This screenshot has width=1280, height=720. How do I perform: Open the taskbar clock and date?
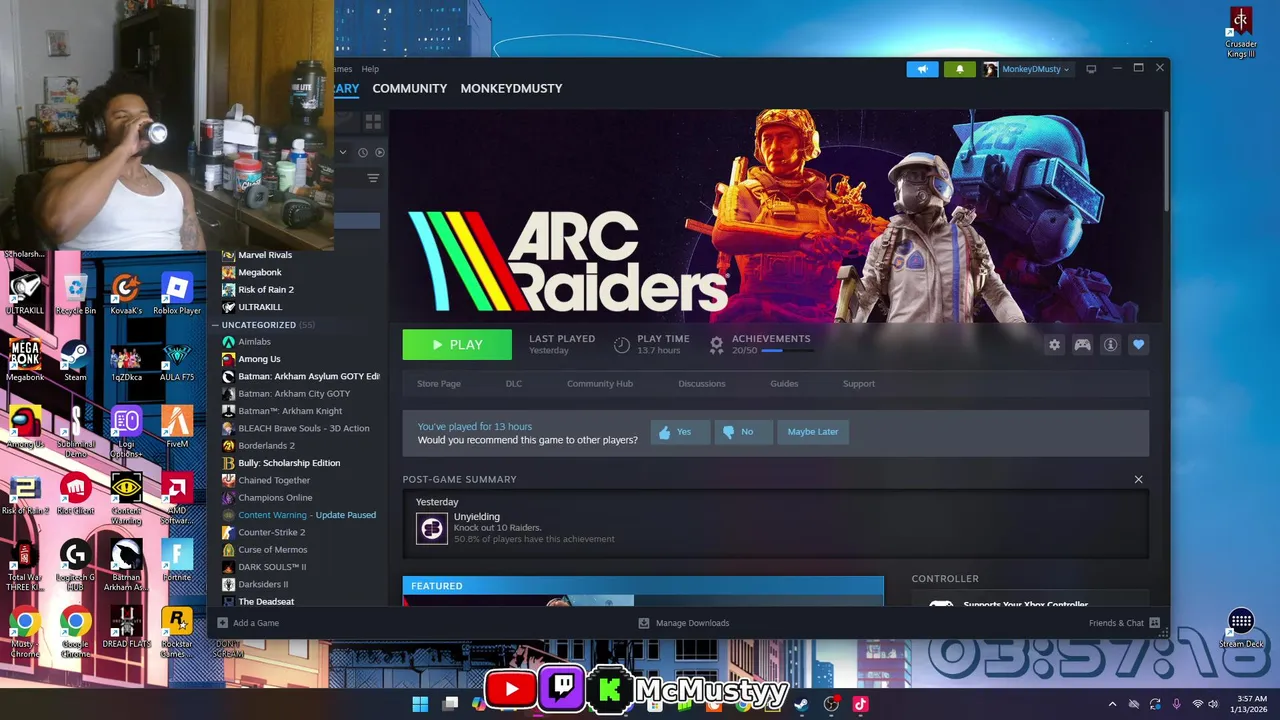[x=1251, y=704]
